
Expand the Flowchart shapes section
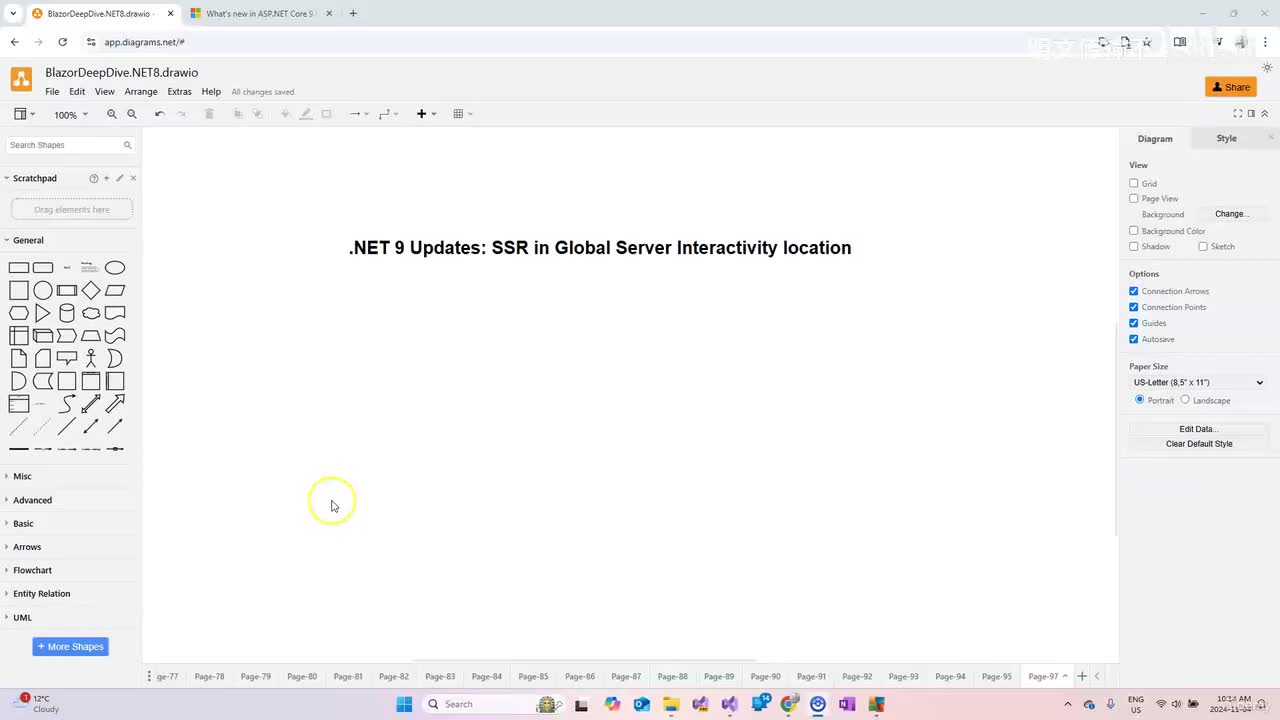pyautogui.click(x=32, y=570)
